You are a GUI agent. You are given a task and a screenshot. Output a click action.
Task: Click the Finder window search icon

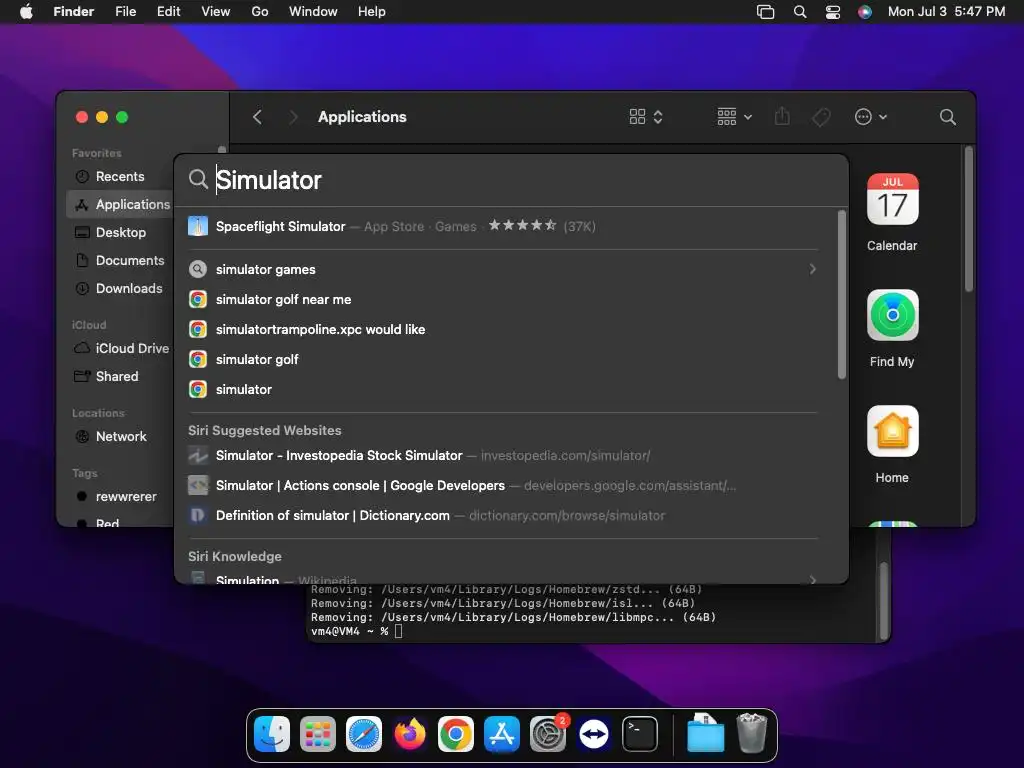click(948, 117)
